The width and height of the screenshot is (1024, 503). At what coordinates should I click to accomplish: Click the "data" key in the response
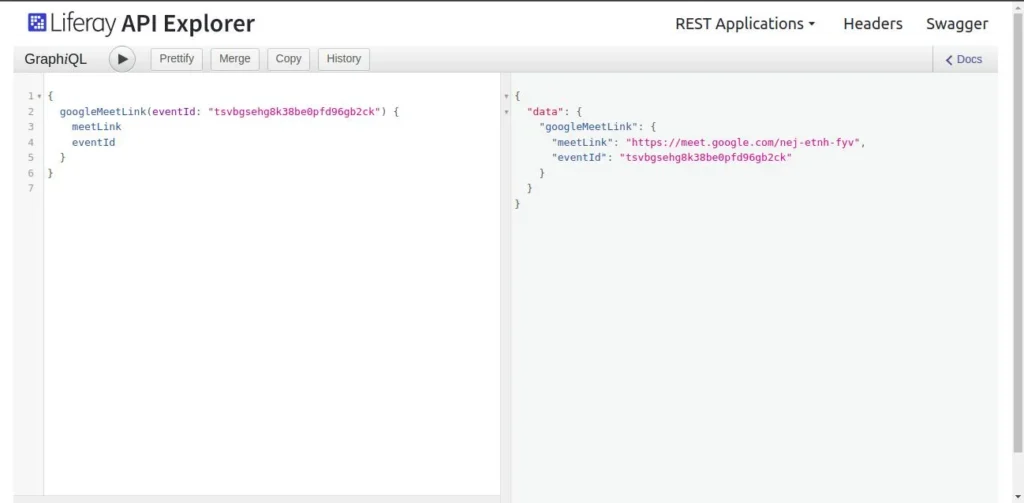click(x=546, y=112)
